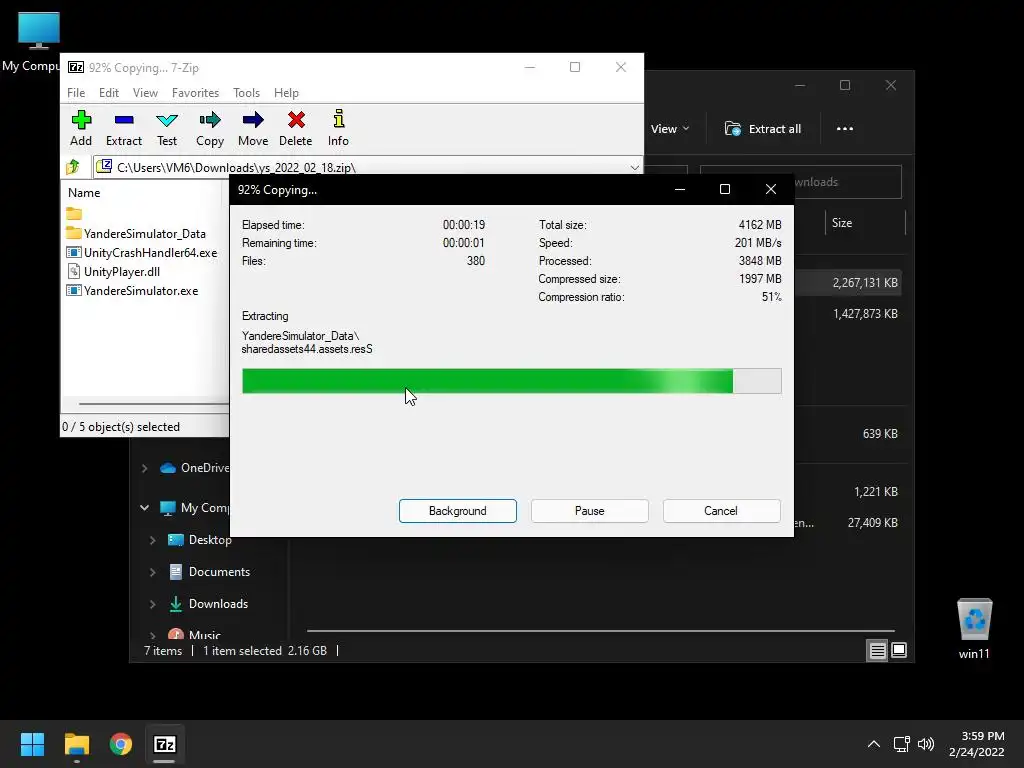Click the Name column header in 7-Zip
The image size is (1024, 768).
[x=84, y=193]
